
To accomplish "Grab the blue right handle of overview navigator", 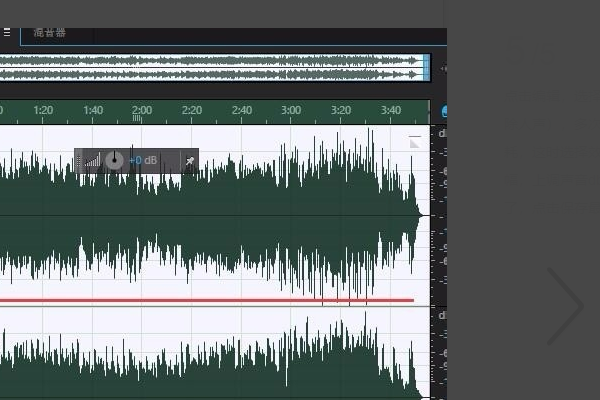I will tap(427, 67).
